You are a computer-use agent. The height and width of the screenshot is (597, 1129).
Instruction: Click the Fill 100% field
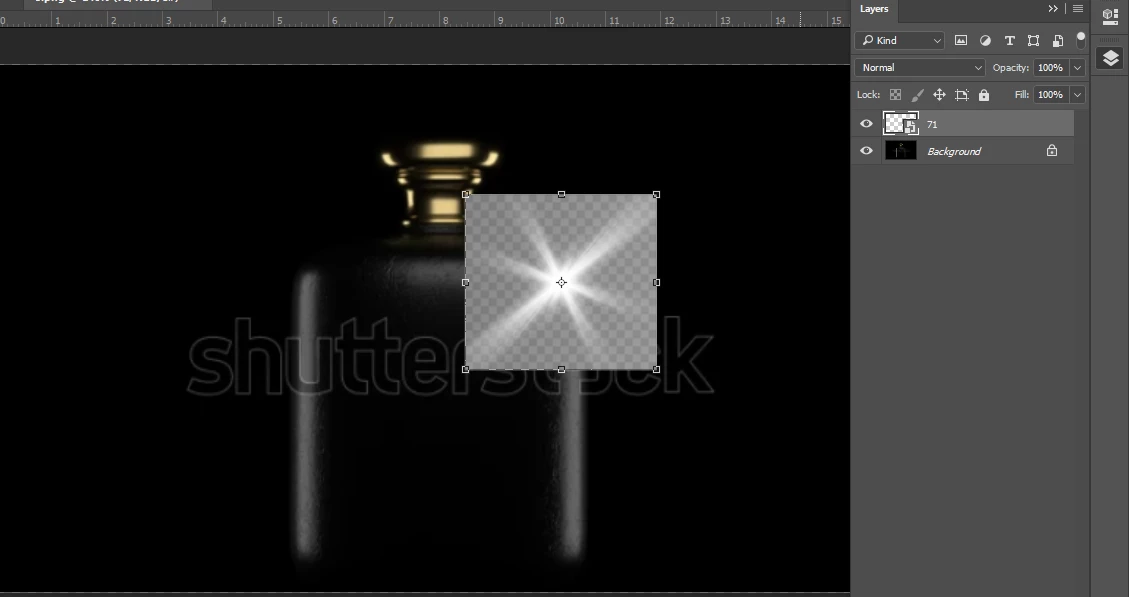tap(1051, 94)
